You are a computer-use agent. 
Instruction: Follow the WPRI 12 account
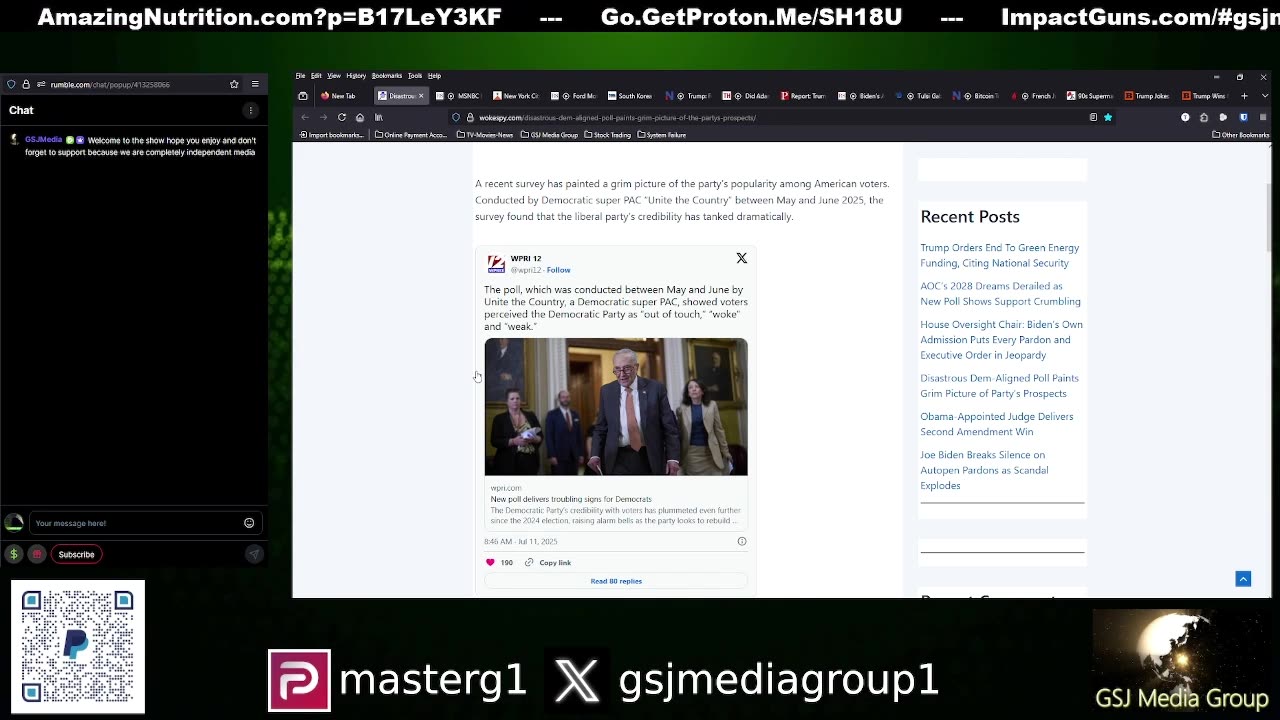558,270
